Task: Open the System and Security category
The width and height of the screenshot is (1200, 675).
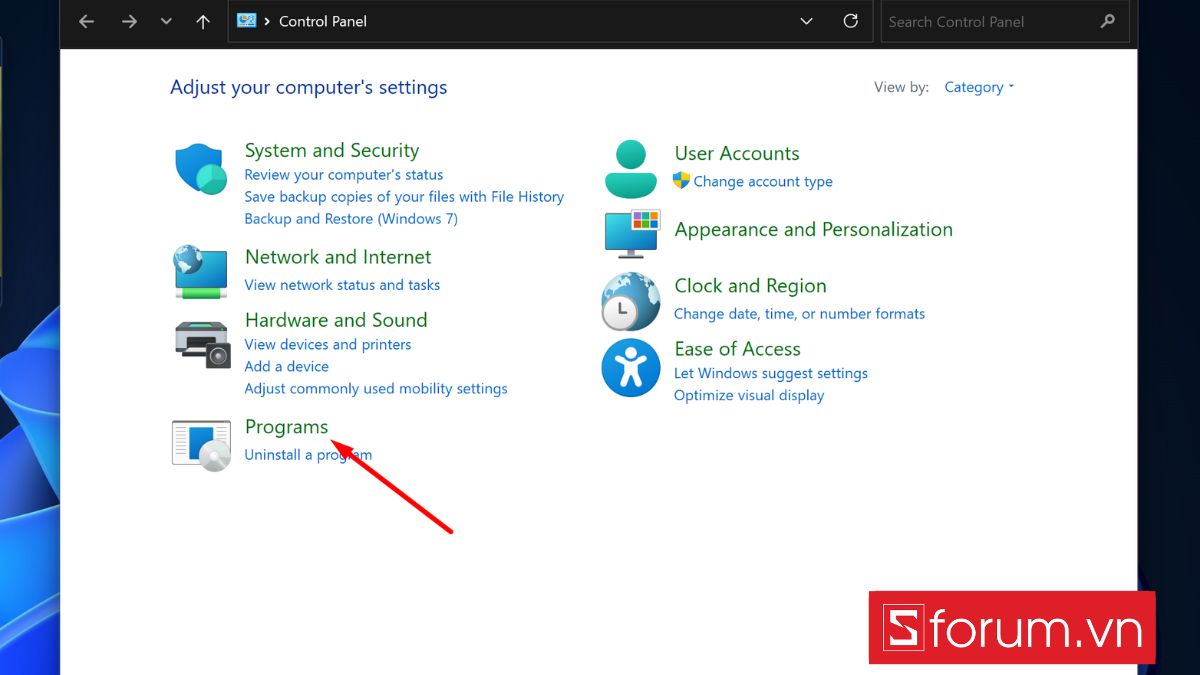Action: (x=332, y=151)
